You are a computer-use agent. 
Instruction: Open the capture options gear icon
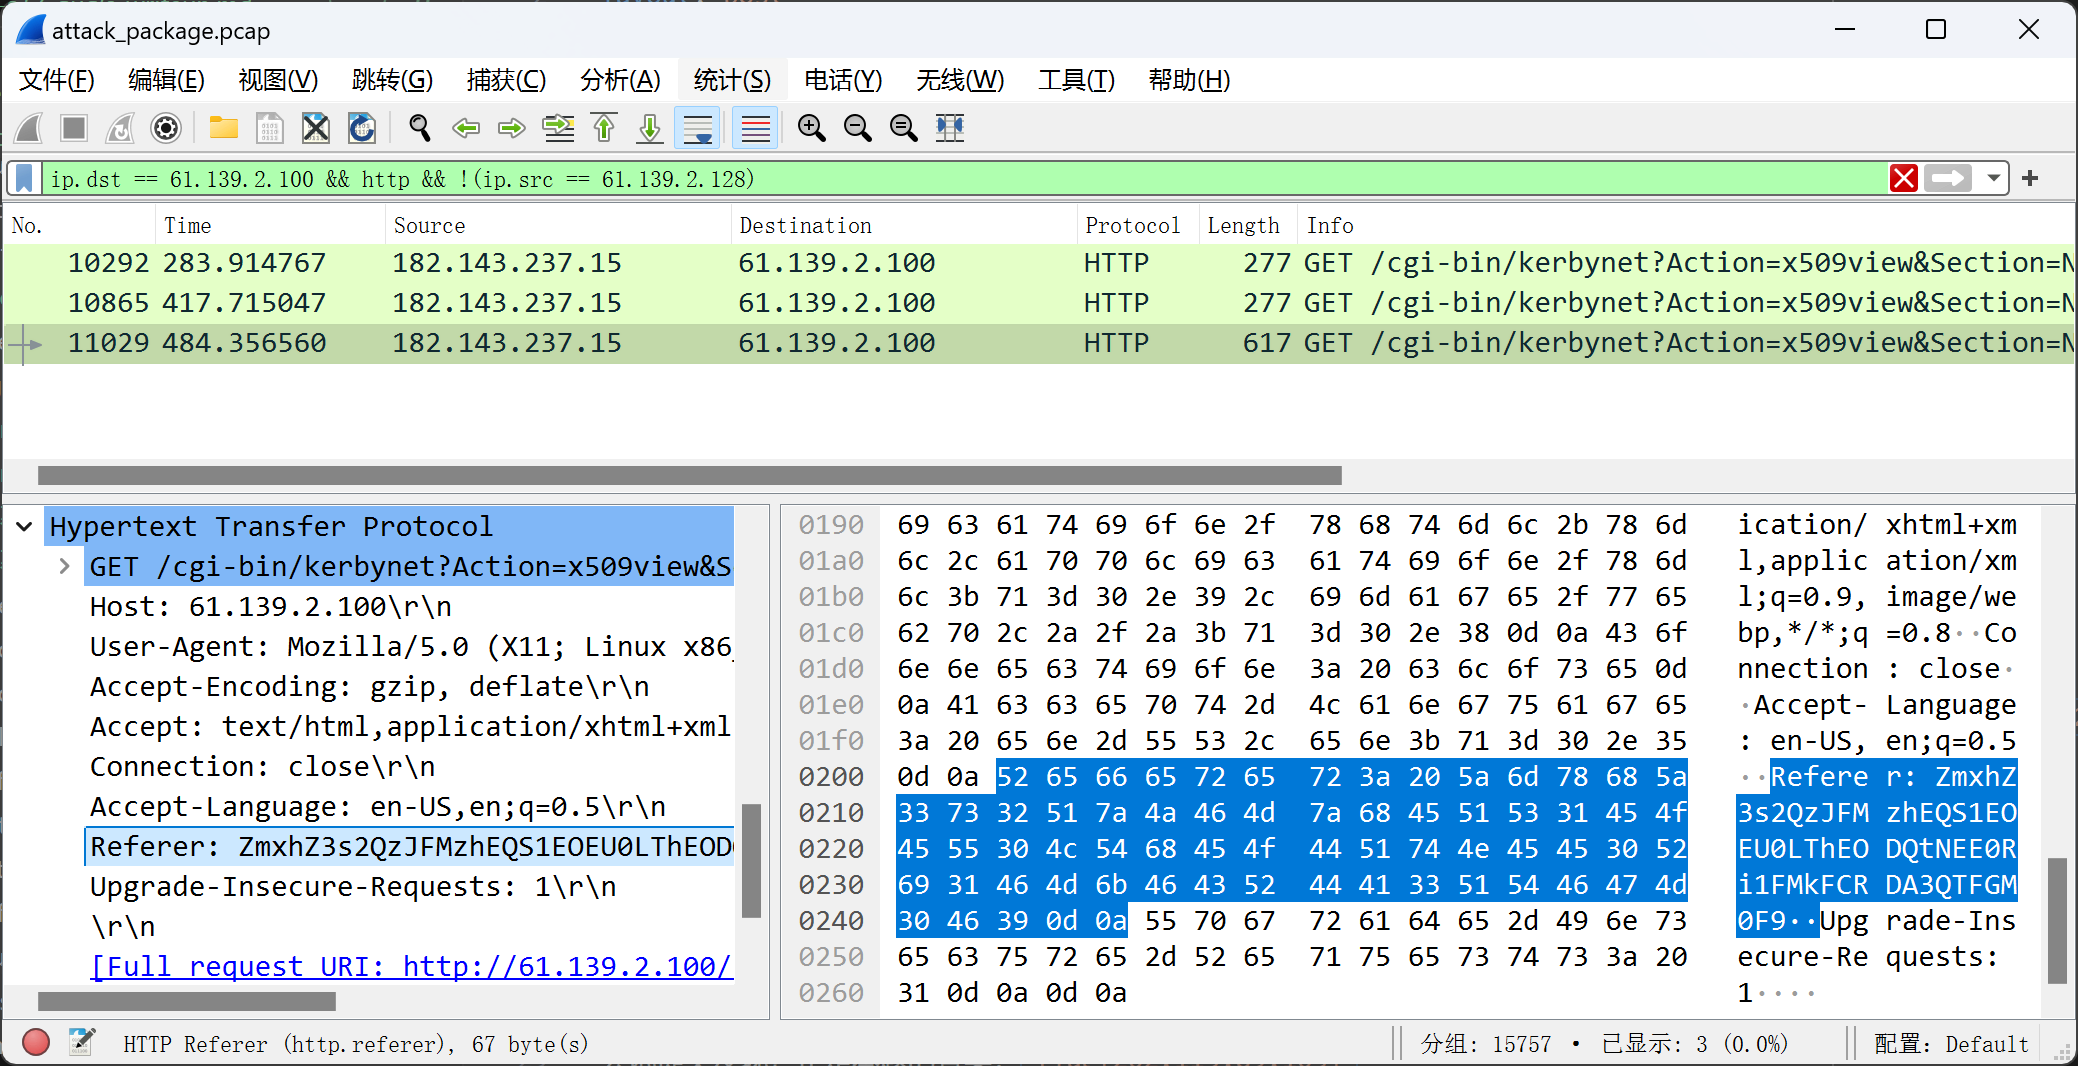166,128
